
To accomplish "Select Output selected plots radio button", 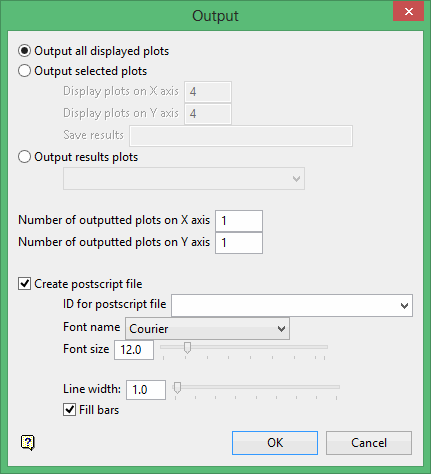I will point(25,71).
